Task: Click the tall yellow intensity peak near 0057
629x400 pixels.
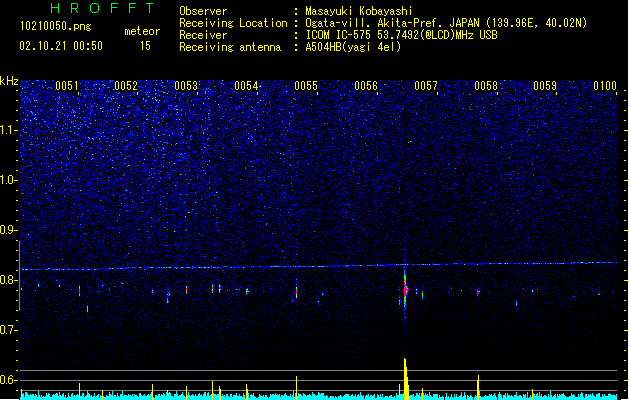Action: pos(406,379)
